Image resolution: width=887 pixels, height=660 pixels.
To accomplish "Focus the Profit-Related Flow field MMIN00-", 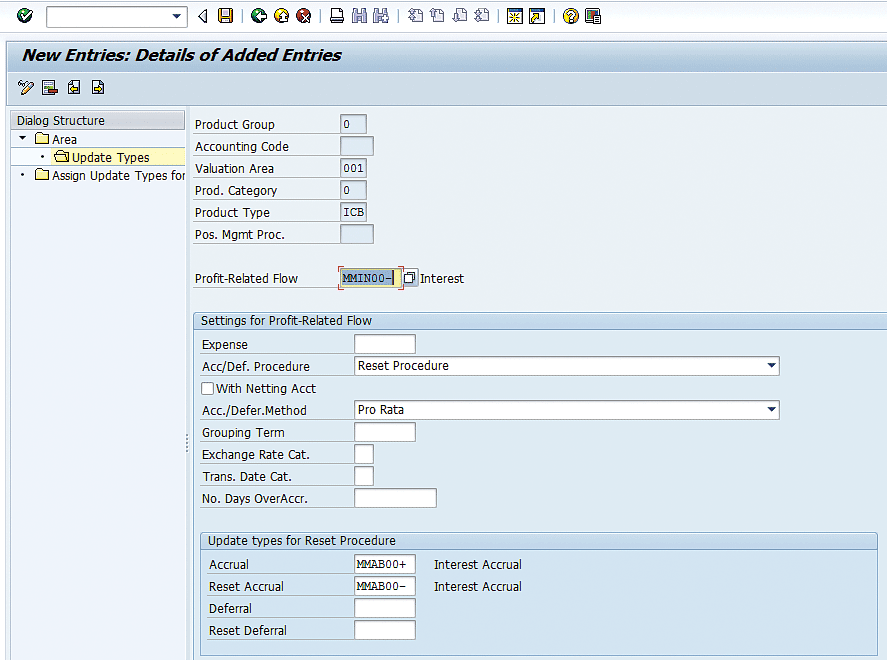I will pyautogui.click(x=371, y=278).
